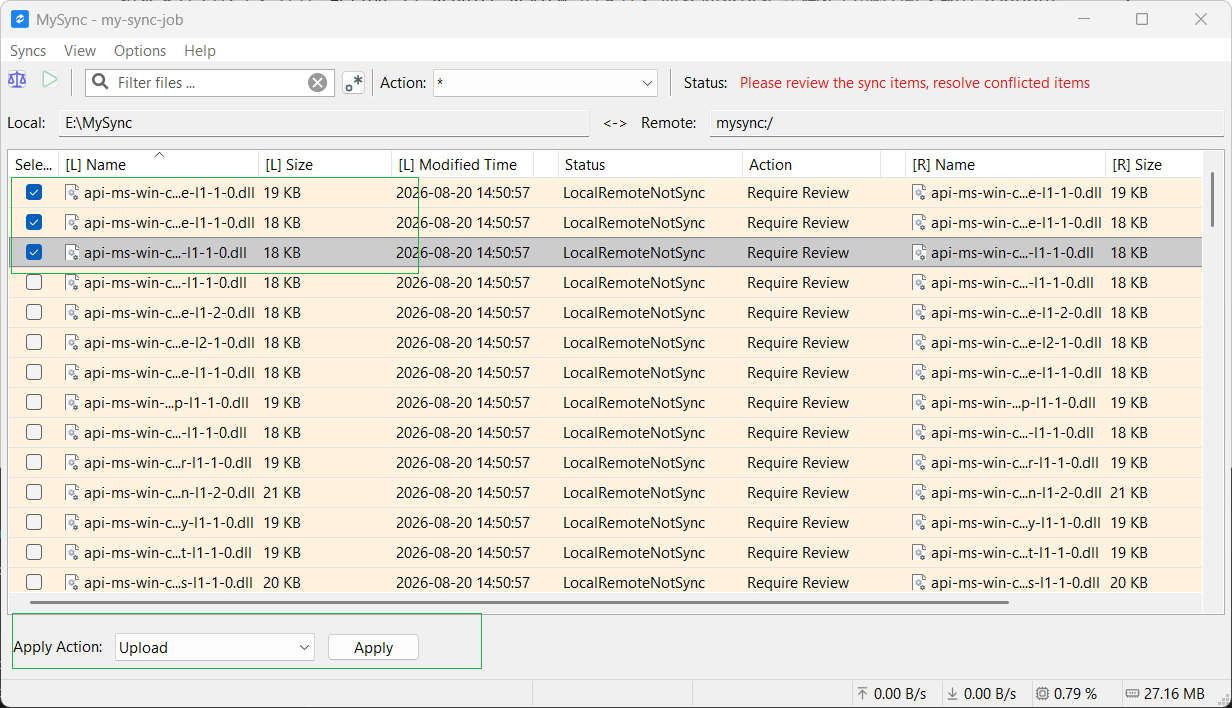Screen dimensions: 1232x708
Task: Click remote file icon of e-l1-2-0.dll row
Action: 919,313
